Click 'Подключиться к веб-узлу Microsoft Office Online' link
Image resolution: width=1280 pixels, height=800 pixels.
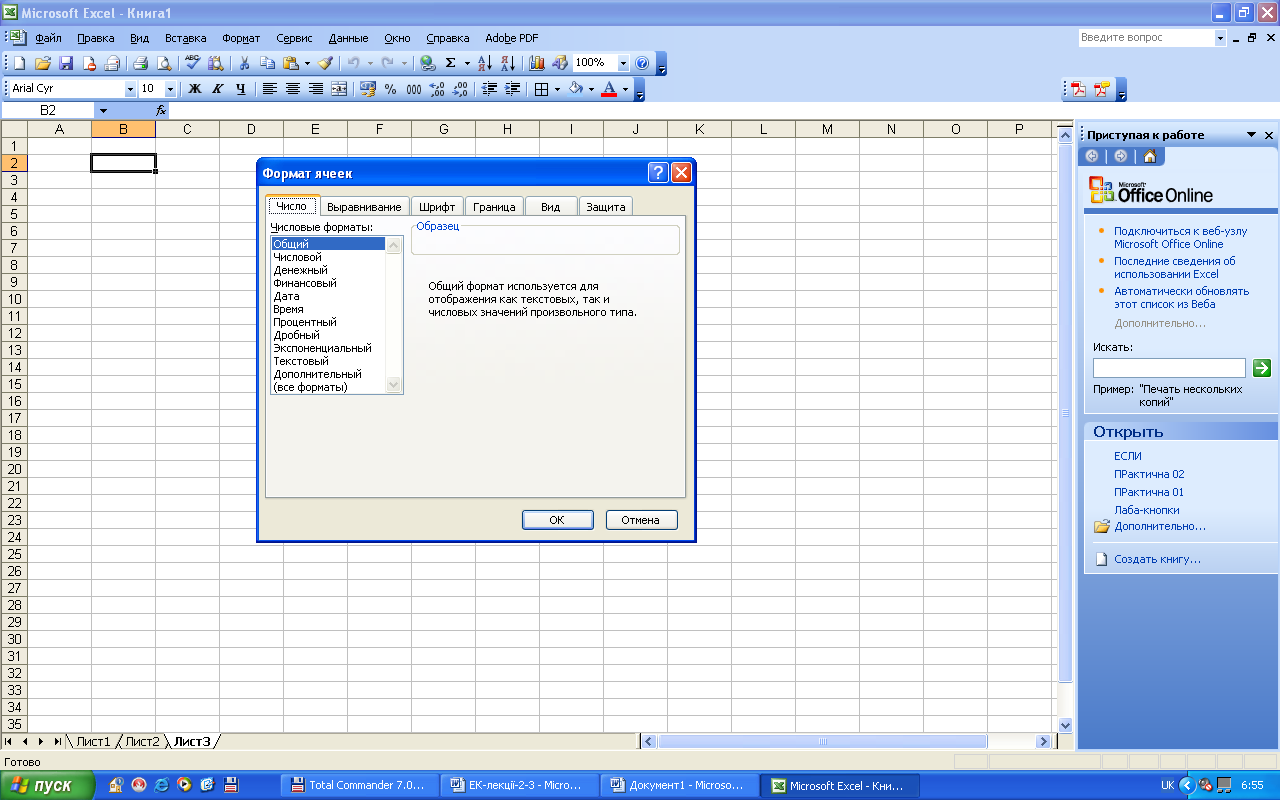[1180, 237]
